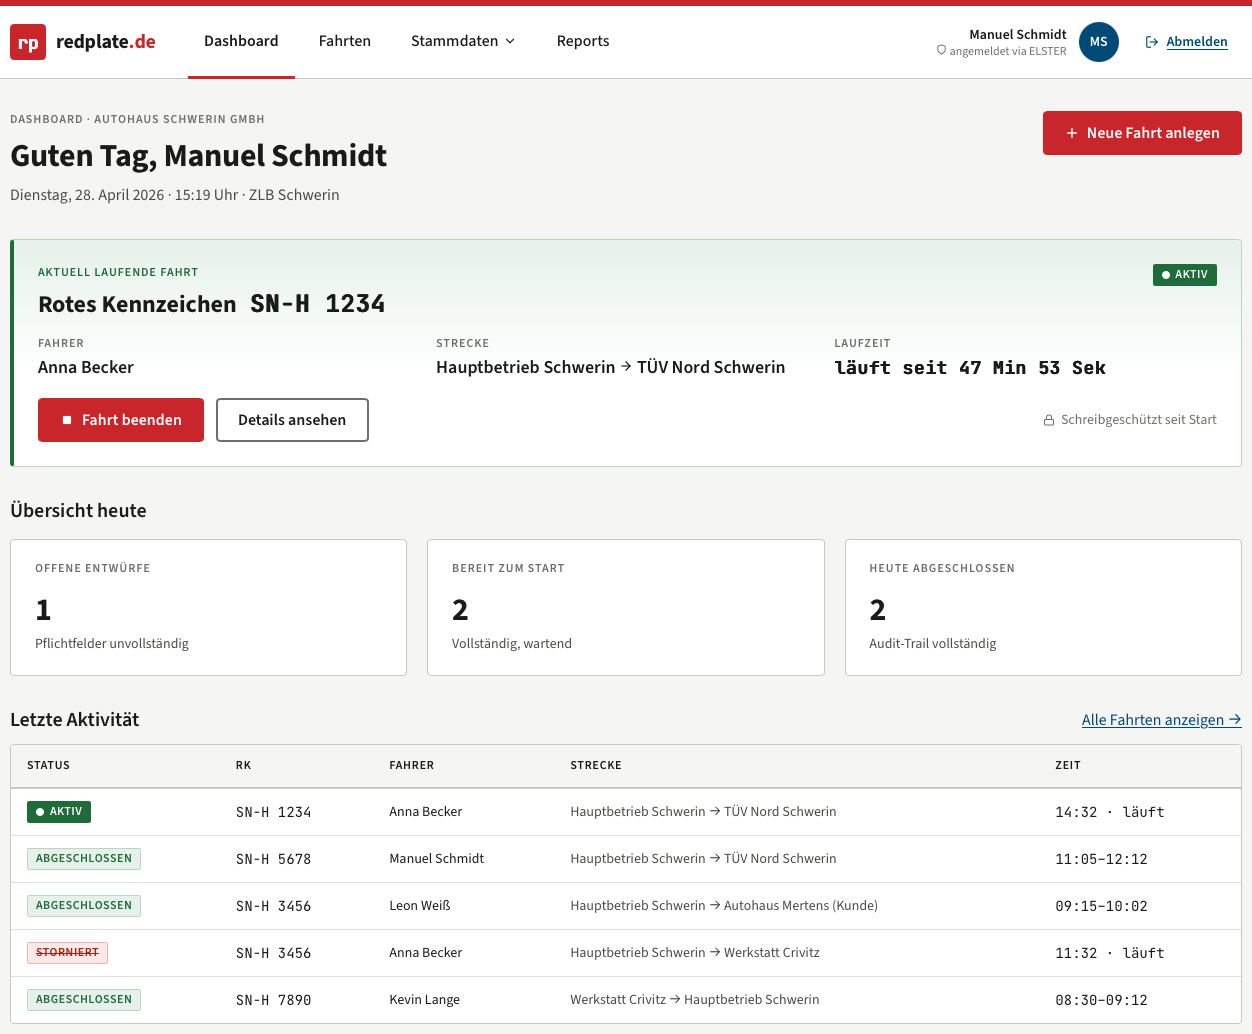The height and width of the screenshot is (1034, 1252).
Task: Click plate SN-H 3456 in Leon Weiß row
Action: click(x=273, y=906)
